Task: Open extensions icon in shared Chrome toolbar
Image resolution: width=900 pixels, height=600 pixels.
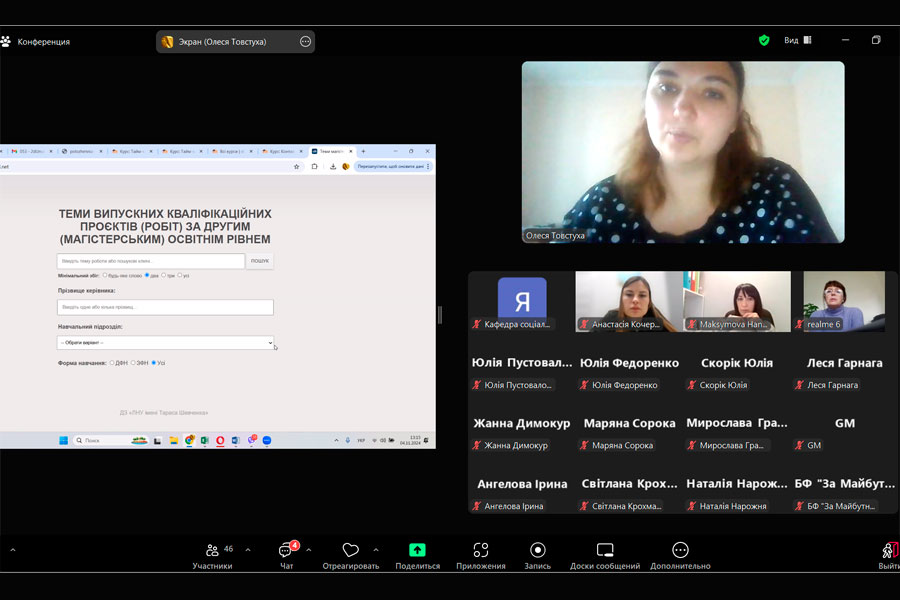Action: tap(315, 167)
